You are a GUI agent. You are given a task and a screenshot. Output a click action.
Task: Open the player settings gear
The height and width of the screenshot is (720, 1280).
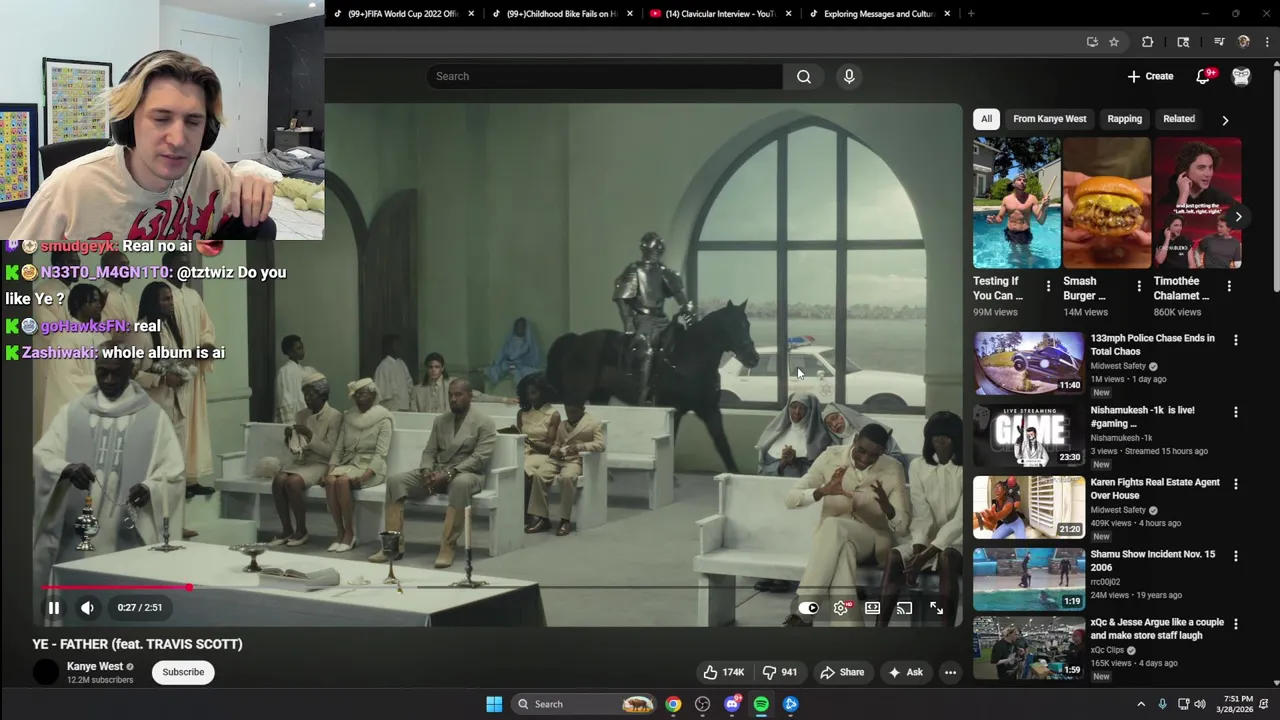841,608
